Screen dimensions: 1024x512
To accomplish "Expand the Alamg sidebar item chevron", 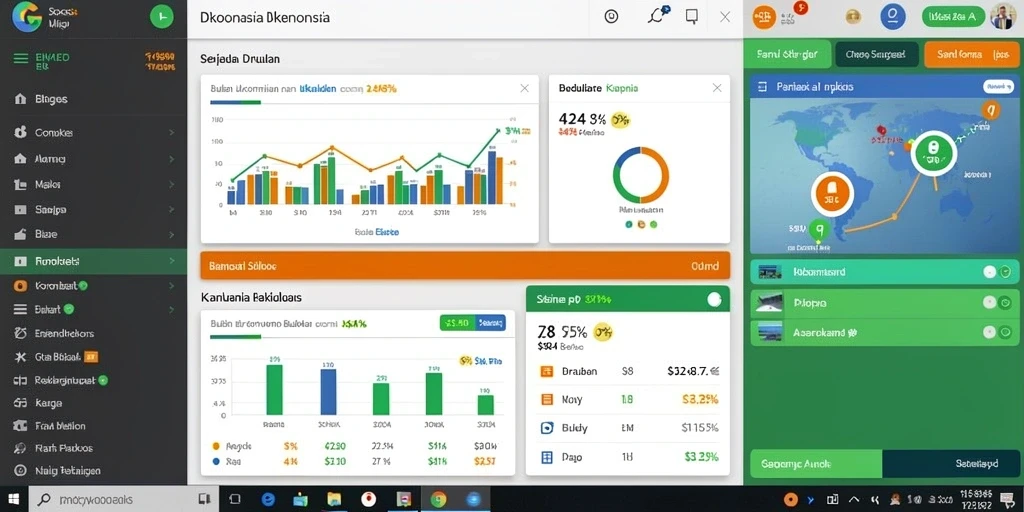I will (172, 159).
